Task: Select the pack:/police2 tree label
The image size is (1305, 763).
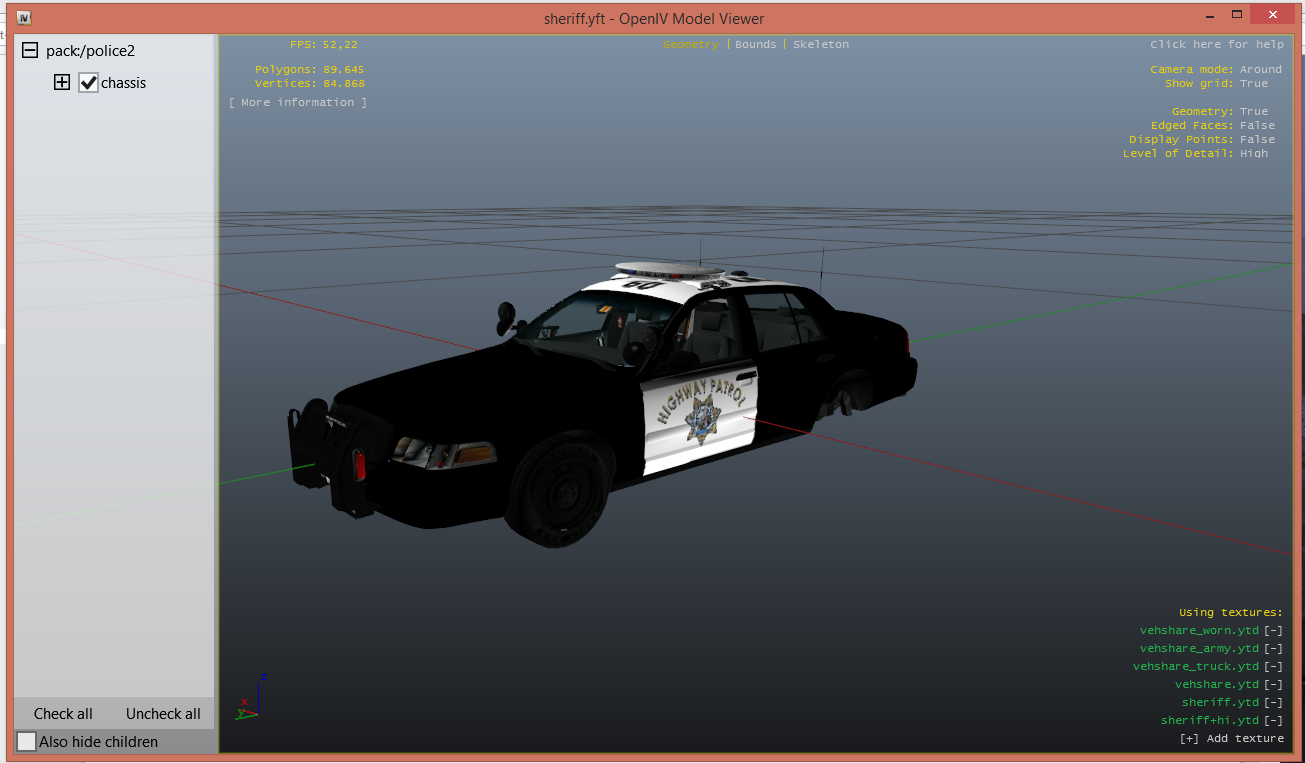Action: coord(90,50)
